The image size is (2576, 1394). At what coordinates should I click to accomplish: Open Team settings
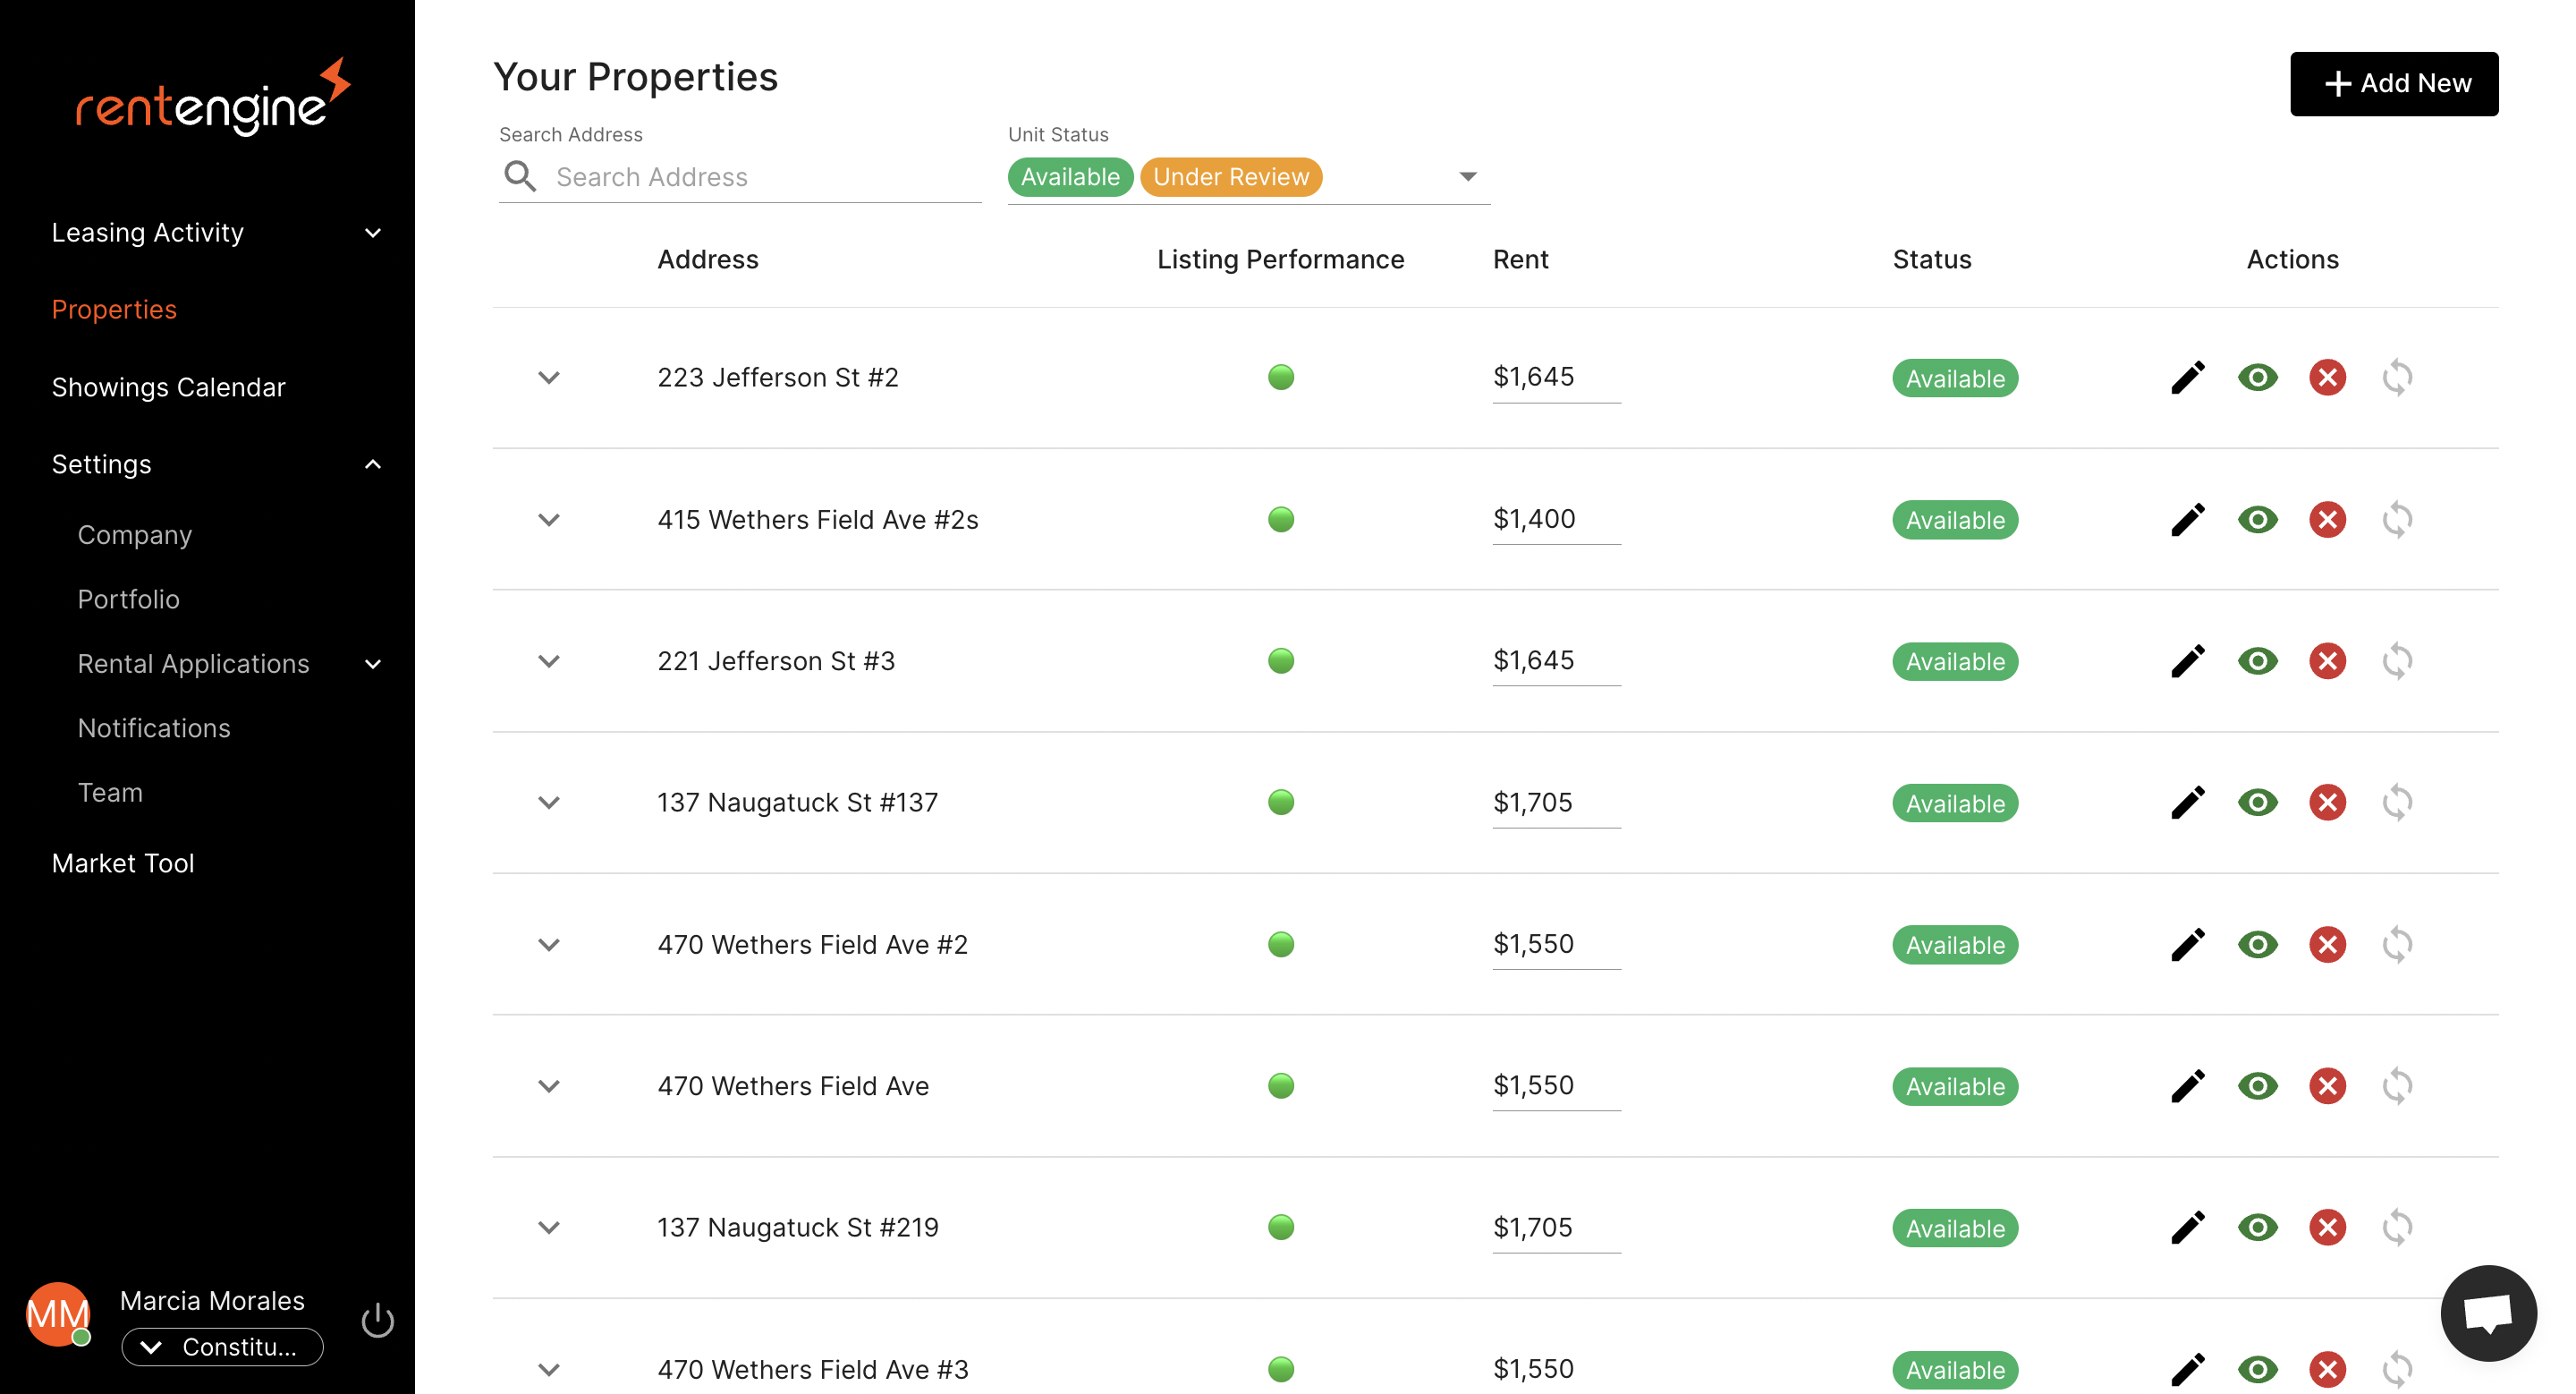click(x=110, y=792)
